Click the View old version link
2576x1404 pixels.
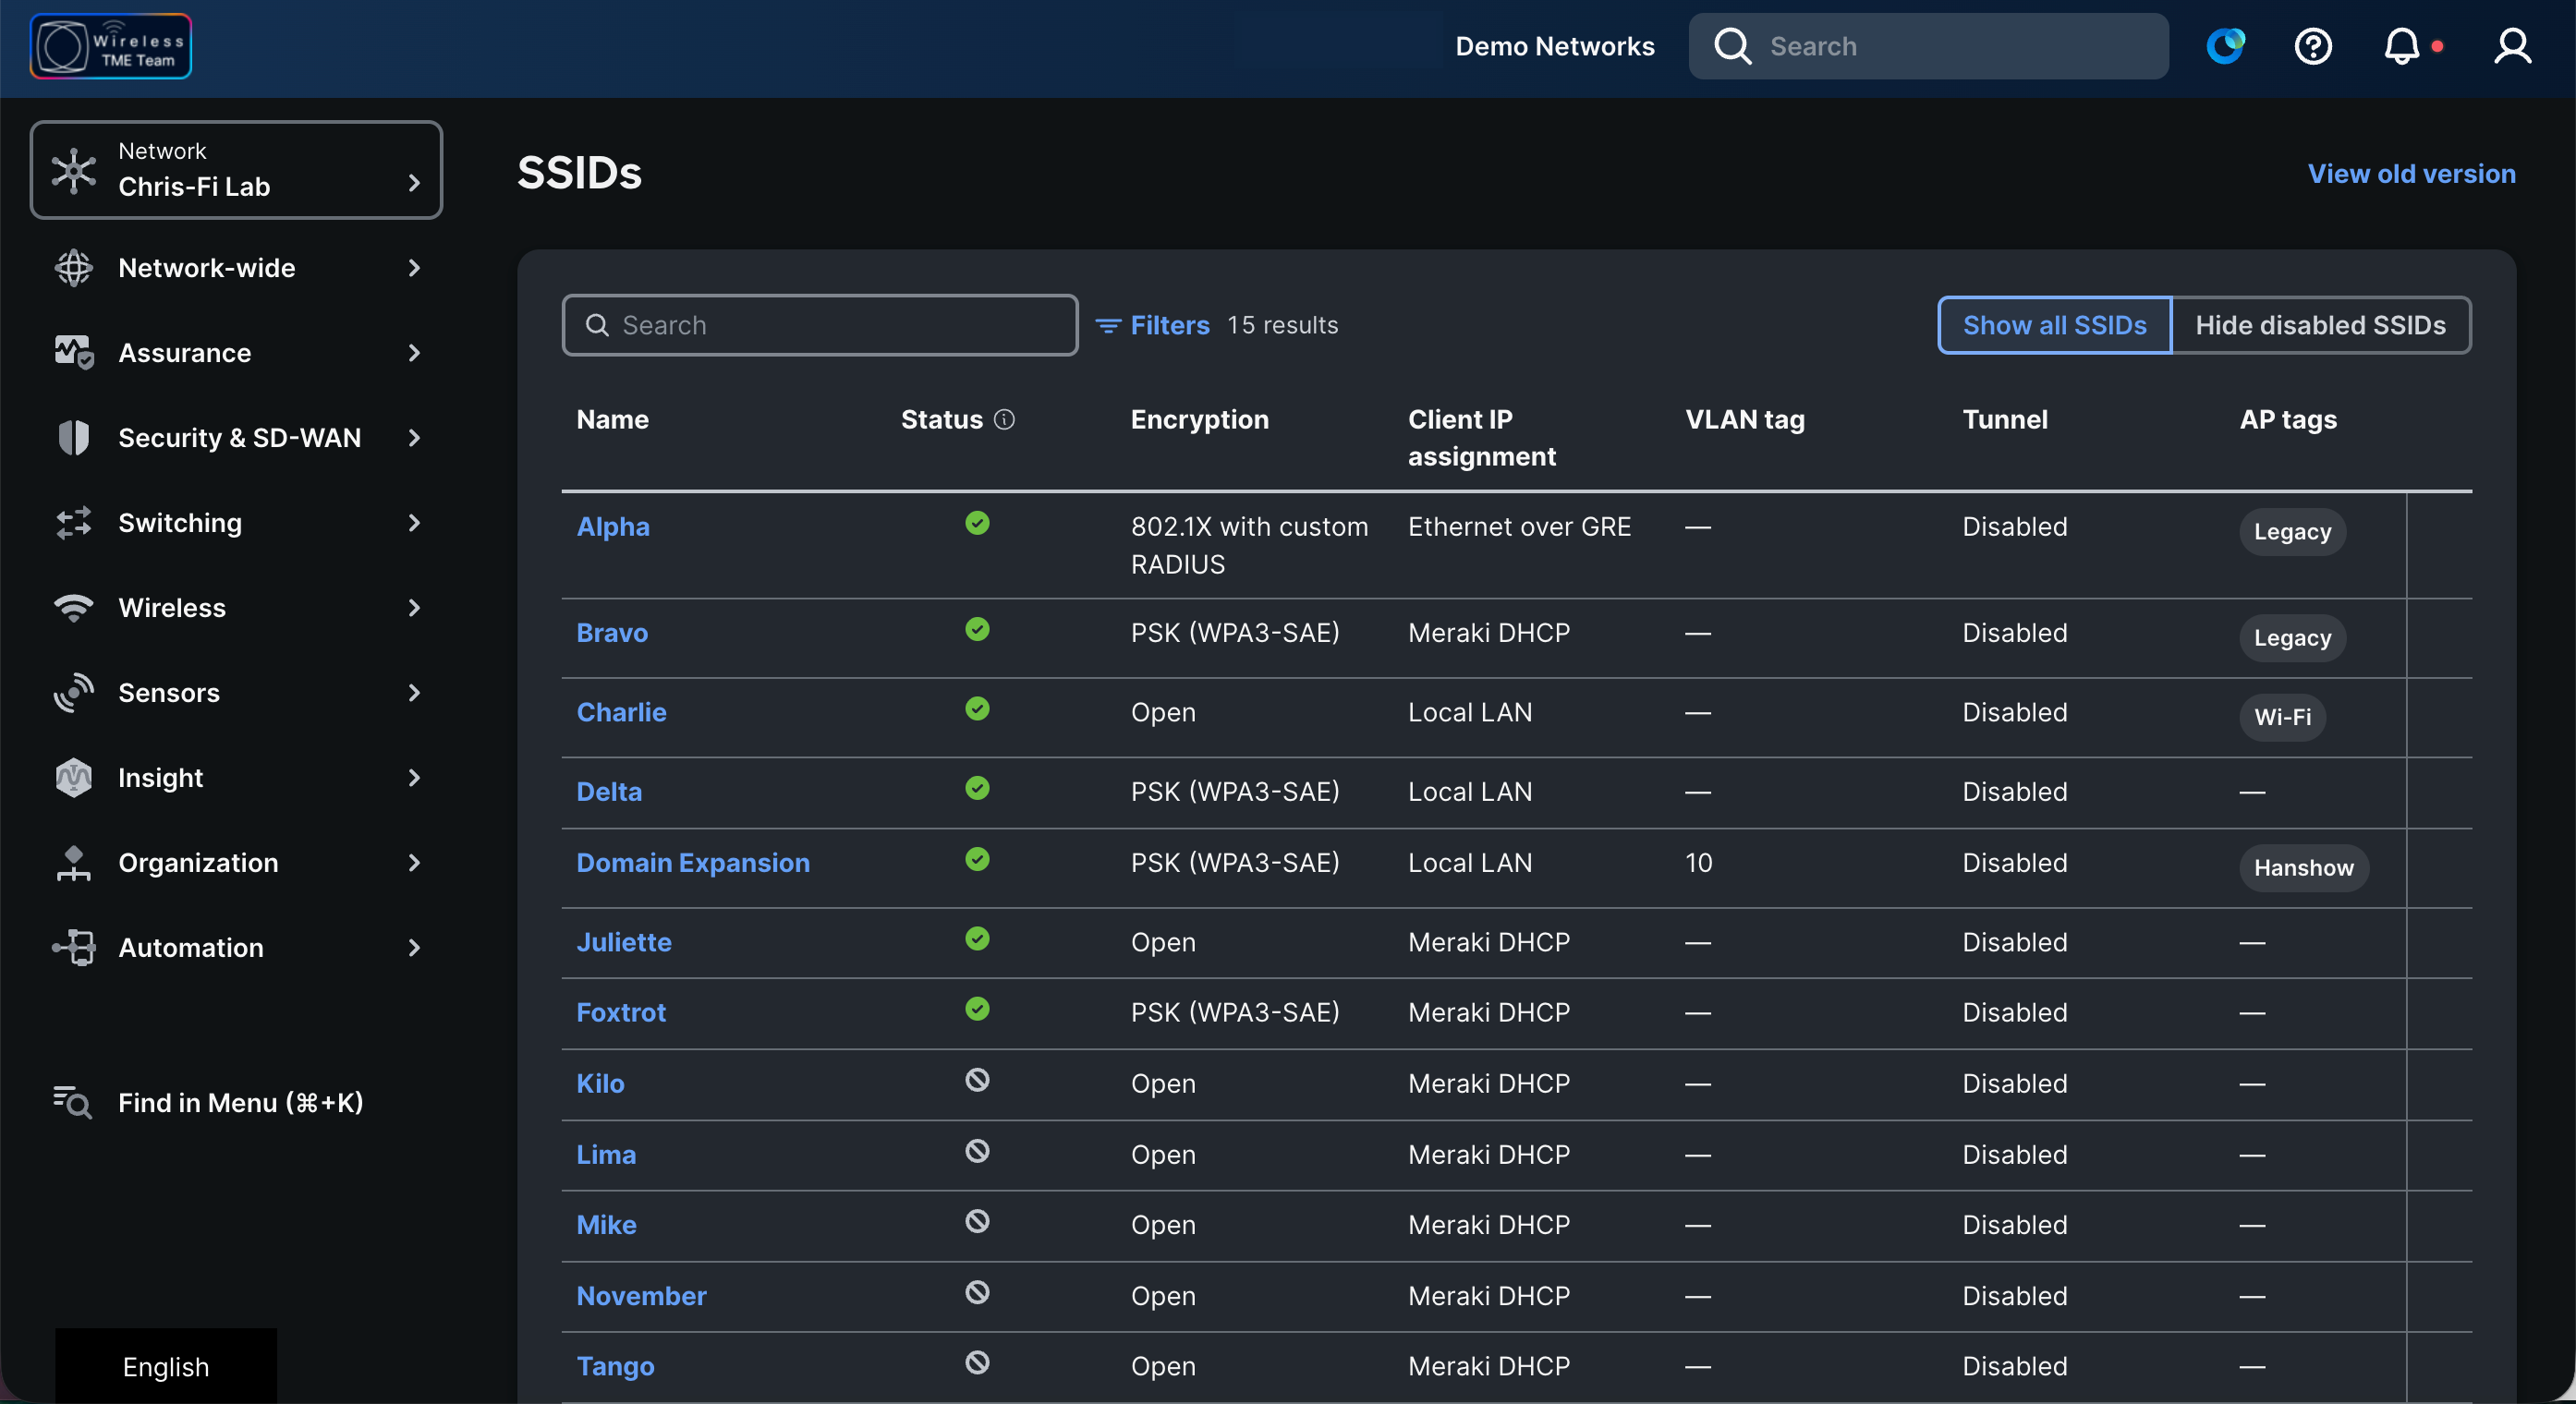click(x=2411, y=174)
